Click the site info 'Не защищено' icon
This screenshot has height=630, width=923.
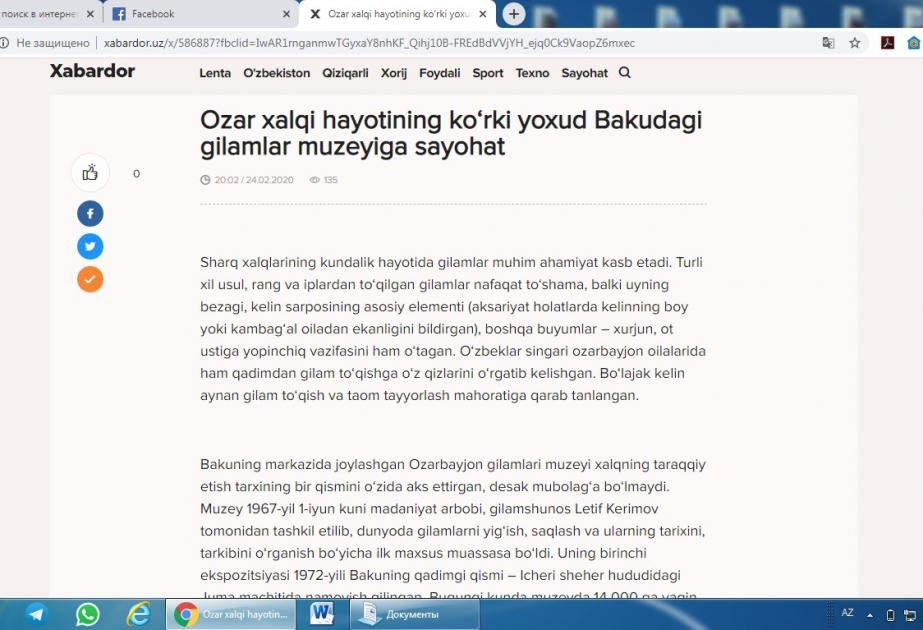tap(4, 42)
